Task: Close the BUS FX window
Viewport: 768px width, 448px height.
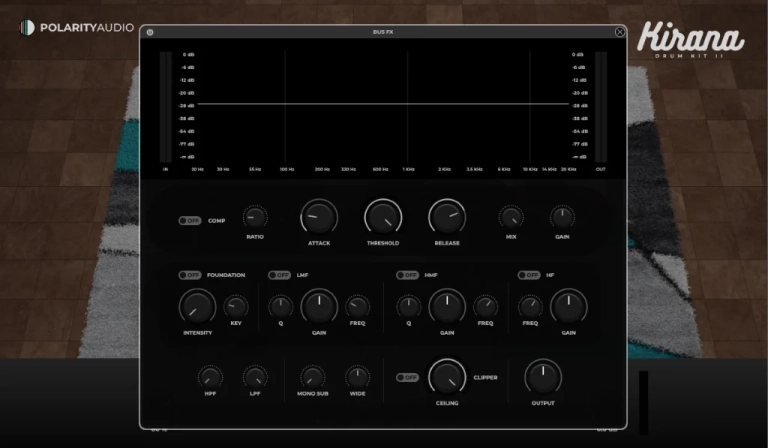Action: click(620, 32)
